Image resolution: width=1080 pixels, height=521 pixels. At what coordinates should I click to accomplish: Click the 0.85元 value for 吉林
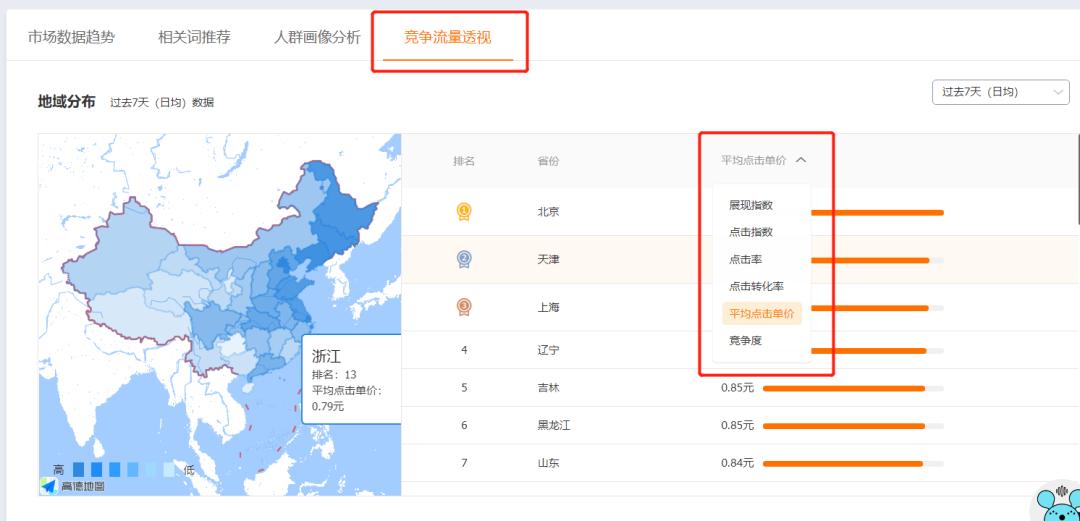[x=738, y=388]
